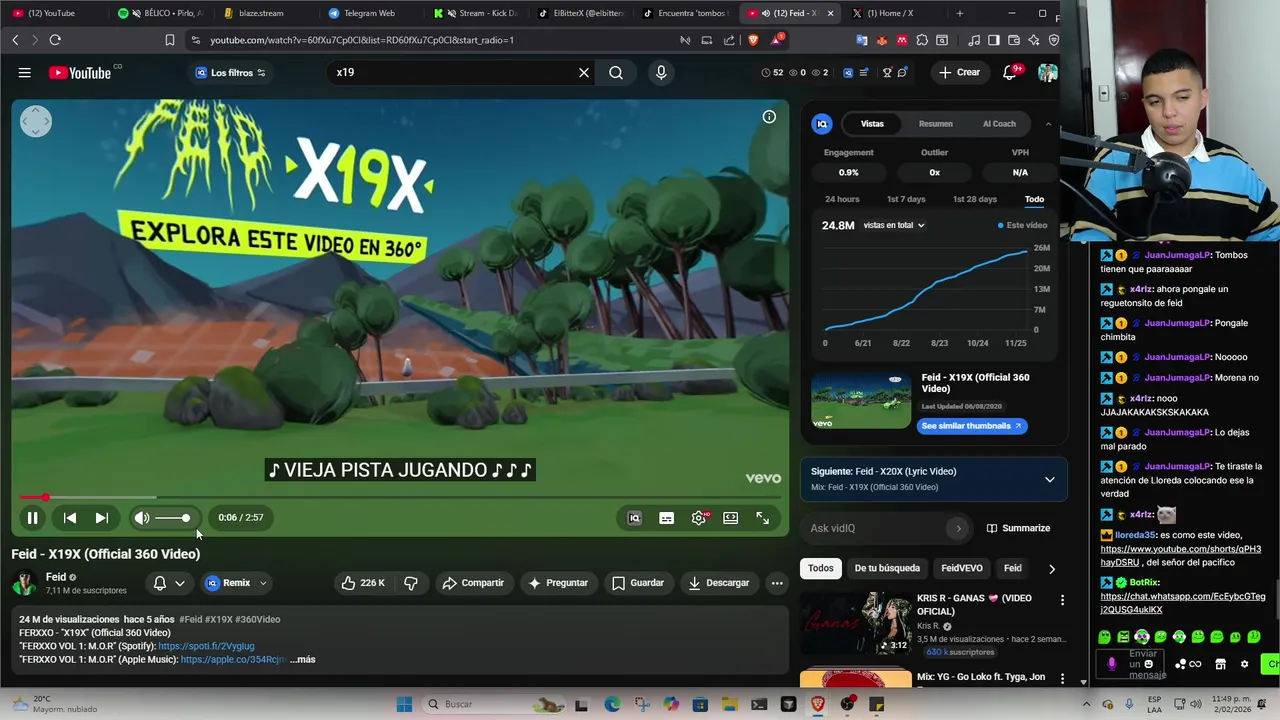Save the video with Guardar
Screen dimensions: 1280x720
pos(637,583)
